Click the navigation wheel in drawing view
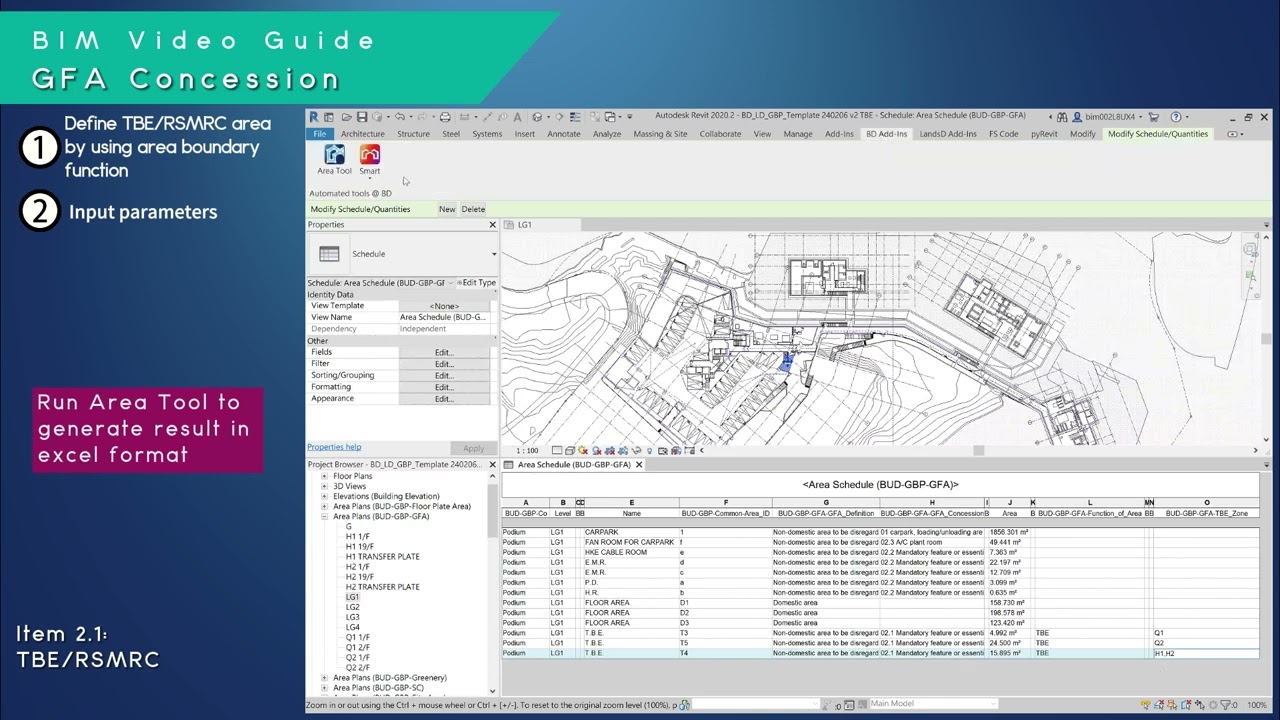Image resolution: width=1280 pixels, height=720 pixels. coord(1250,250)
